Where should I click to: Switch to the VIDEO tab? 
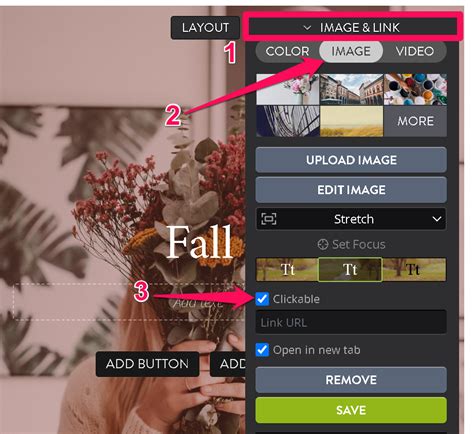tap(415, 51)
